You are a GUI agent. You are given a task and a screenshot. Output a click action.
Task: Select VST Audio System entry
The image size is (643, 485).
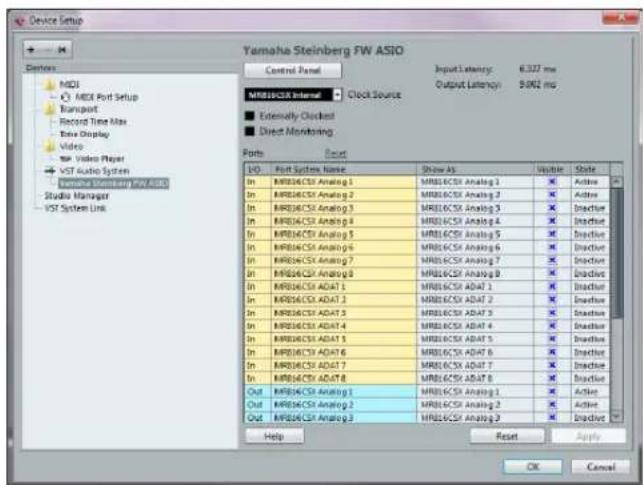tap(95, 171)
